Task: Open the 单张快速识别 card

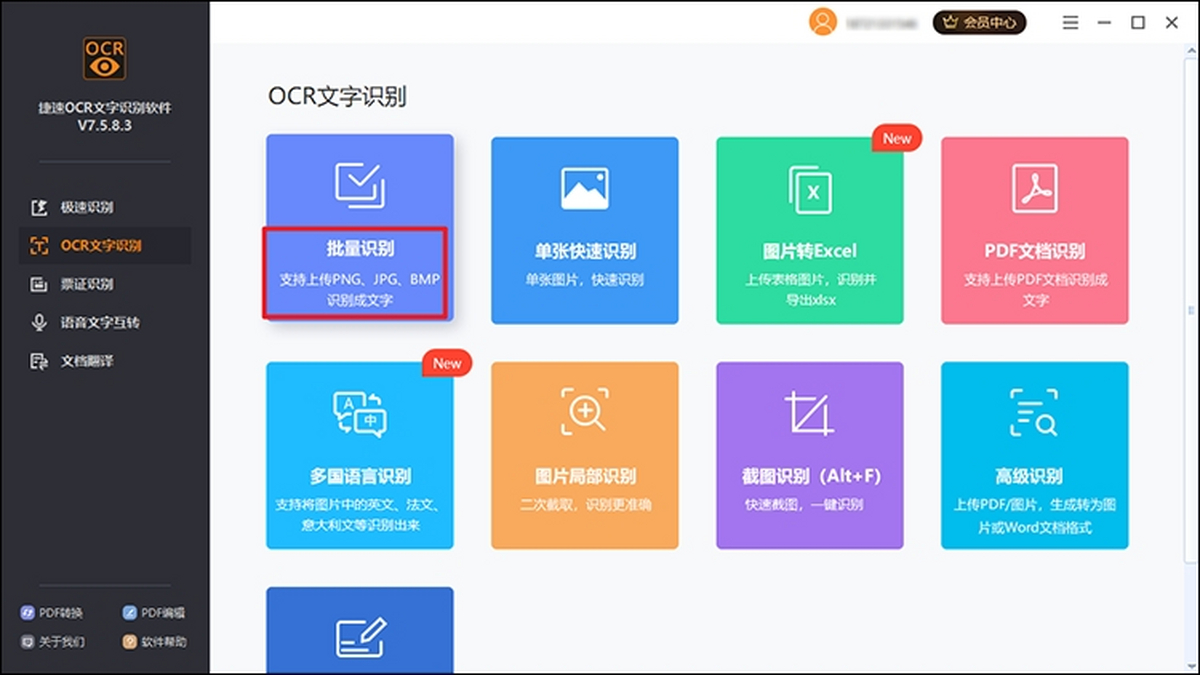Action: pyautogui.click(x=584, y=230)
